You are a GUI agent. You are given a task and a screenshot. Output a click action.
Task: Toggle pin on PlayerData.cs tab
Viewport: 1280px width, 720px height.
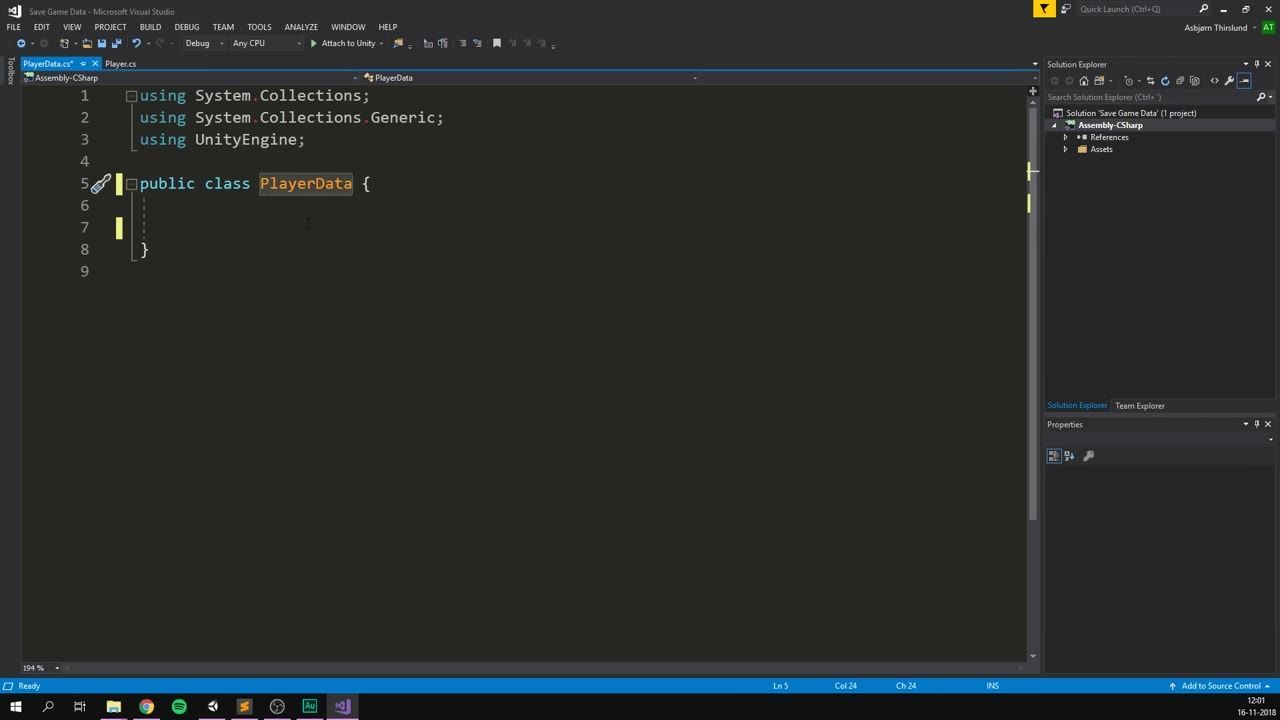pyautogui.click(x=83, y=64)
